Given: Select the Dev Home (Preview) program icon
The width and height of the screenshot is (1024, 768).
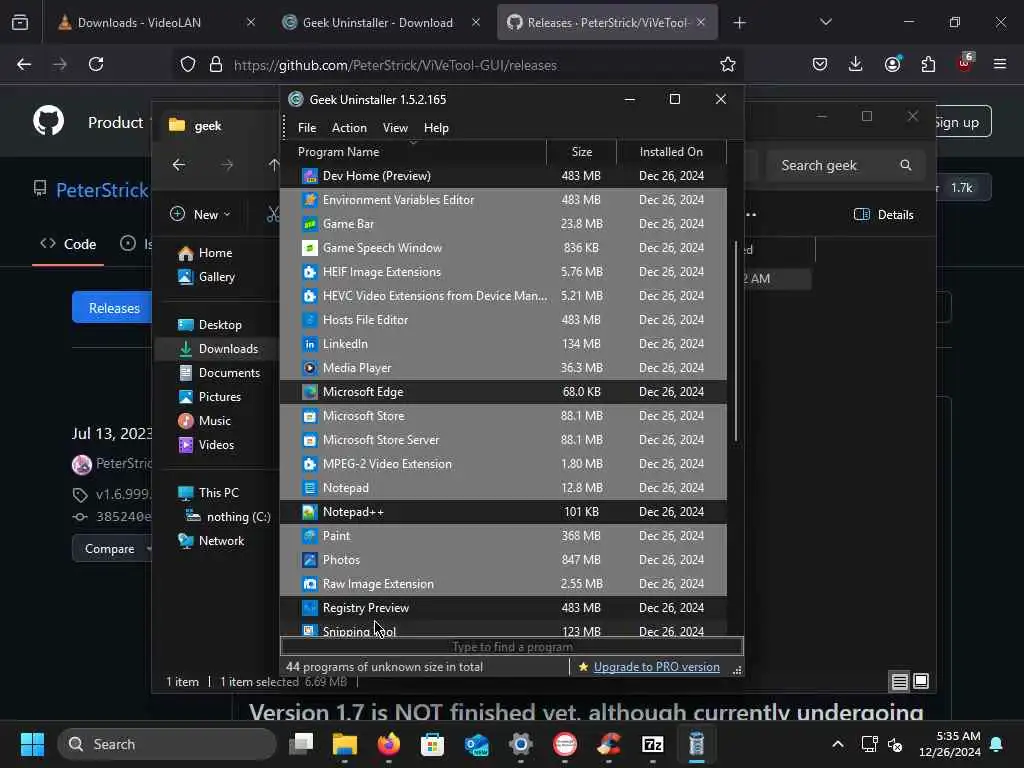Looking at the screenshot, I should [310, 176].
